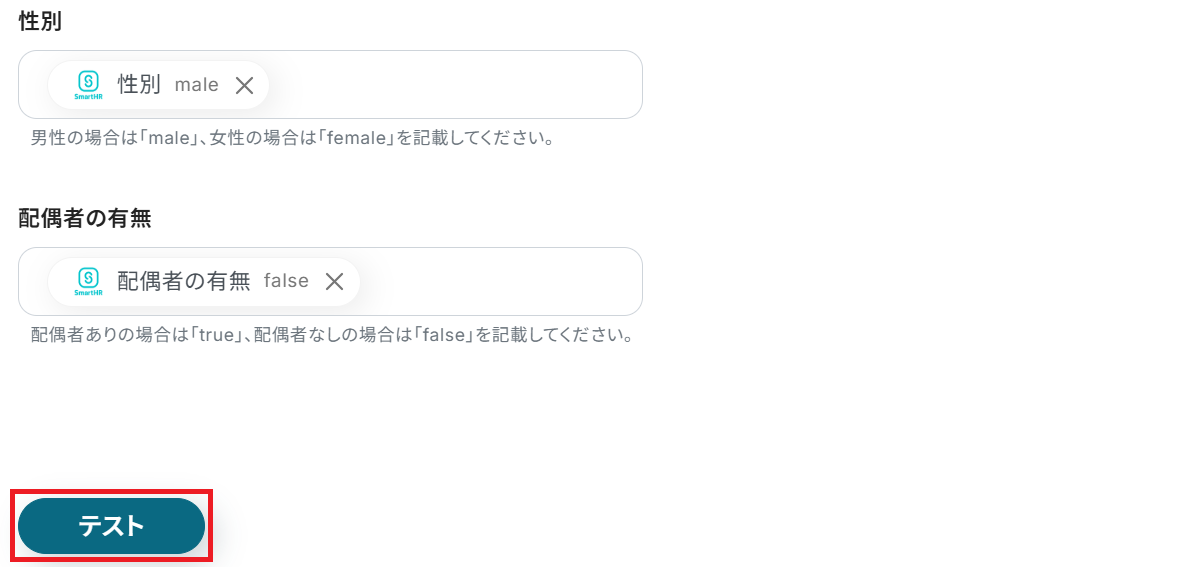This screenshot has height=567, width=1193.
Task: Click the 性別 label text inside the chip
Action: point(139,85)
